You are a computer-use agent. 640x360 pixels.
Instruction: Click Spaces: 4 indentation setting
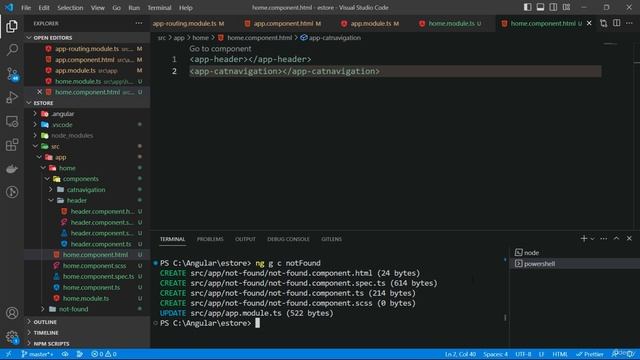[x=496, y=354]
